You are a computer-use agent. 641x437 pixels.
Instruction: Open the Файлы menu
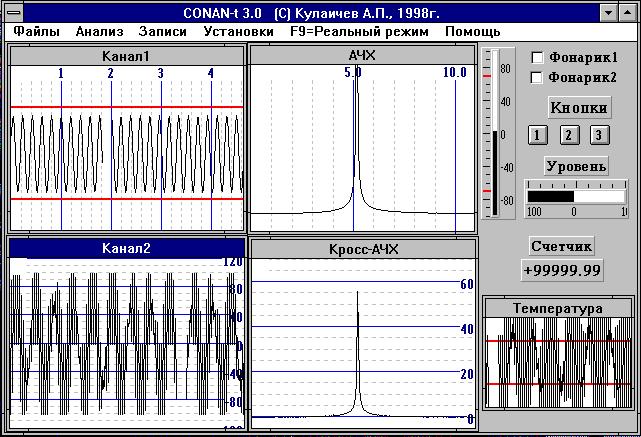coord(37,31)
